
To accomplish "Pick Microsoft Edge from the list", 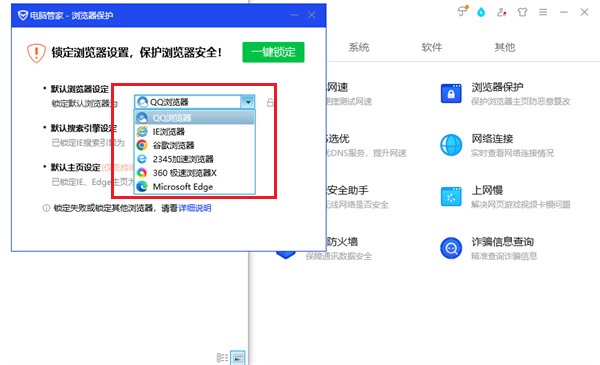I will (195, 187).
